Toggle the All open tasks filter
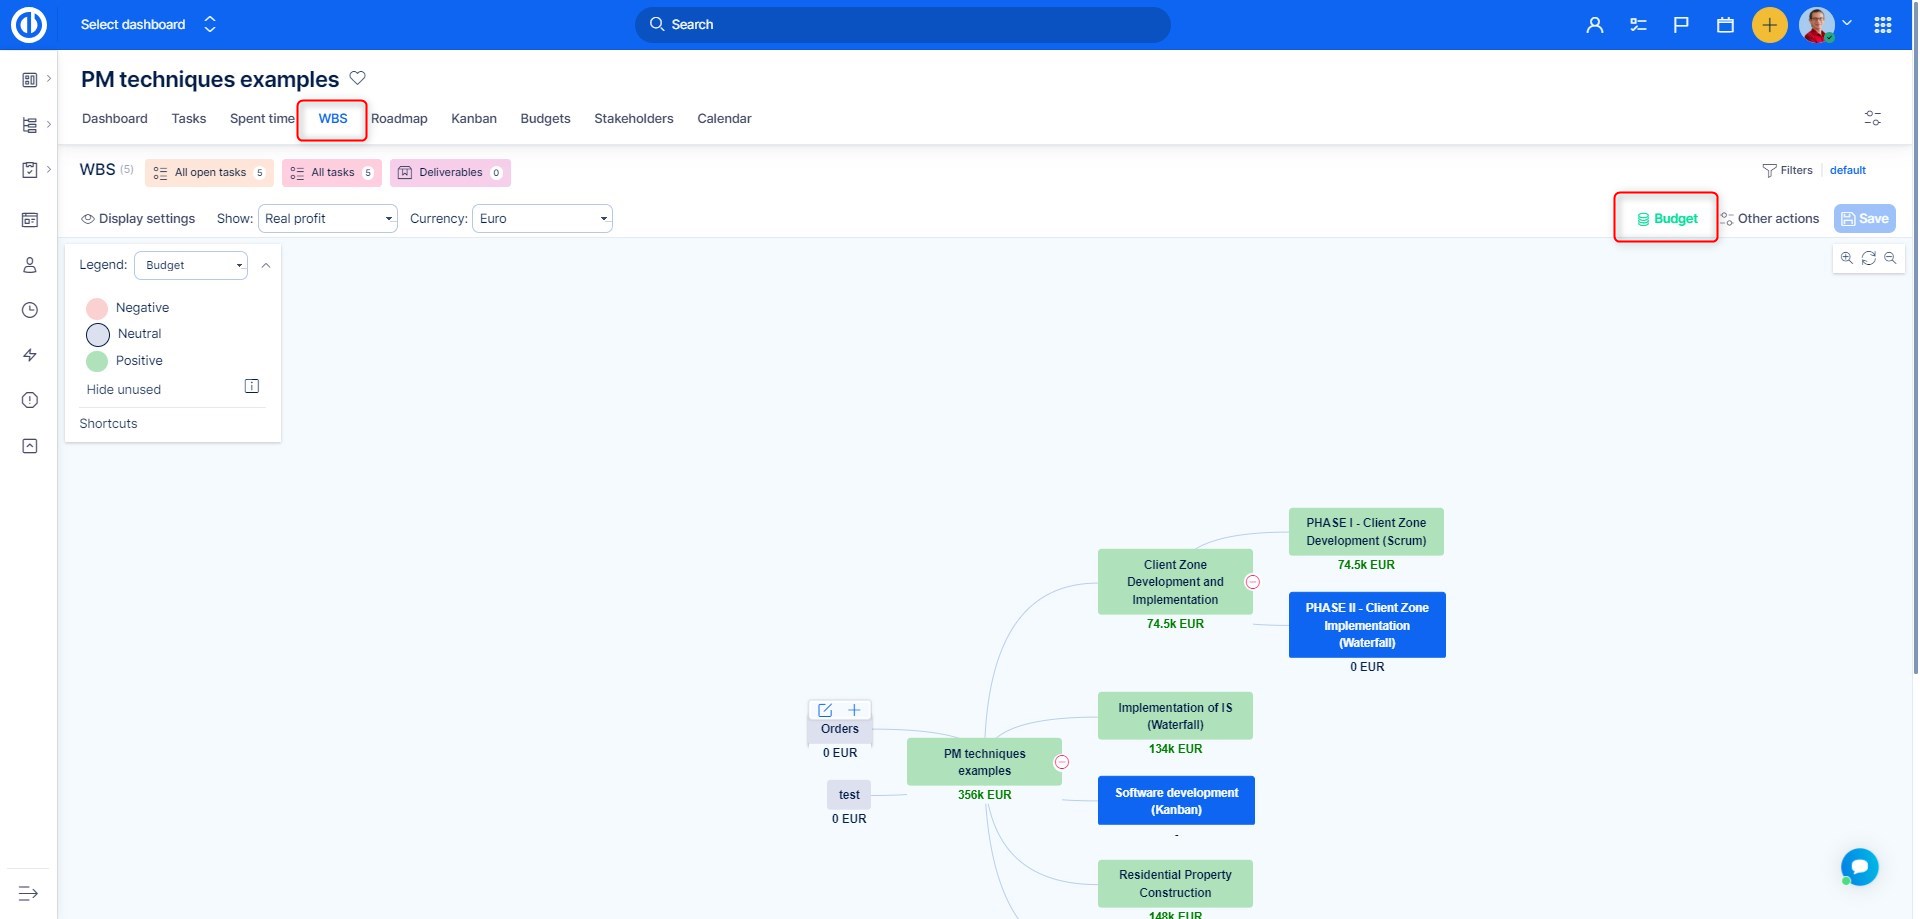Viewport: 1920px width, 919px height. click(209, 173)
